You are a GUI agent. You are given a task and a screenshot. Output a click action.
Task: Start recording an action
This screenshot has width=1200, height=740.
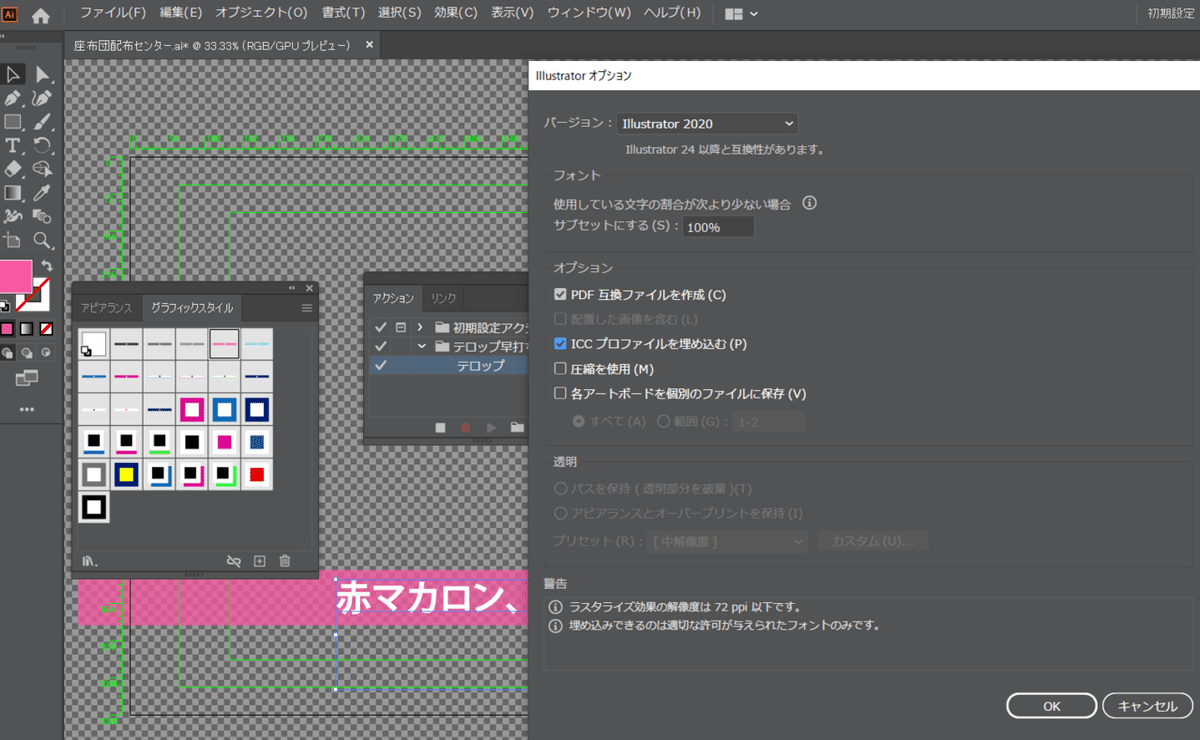465,428
